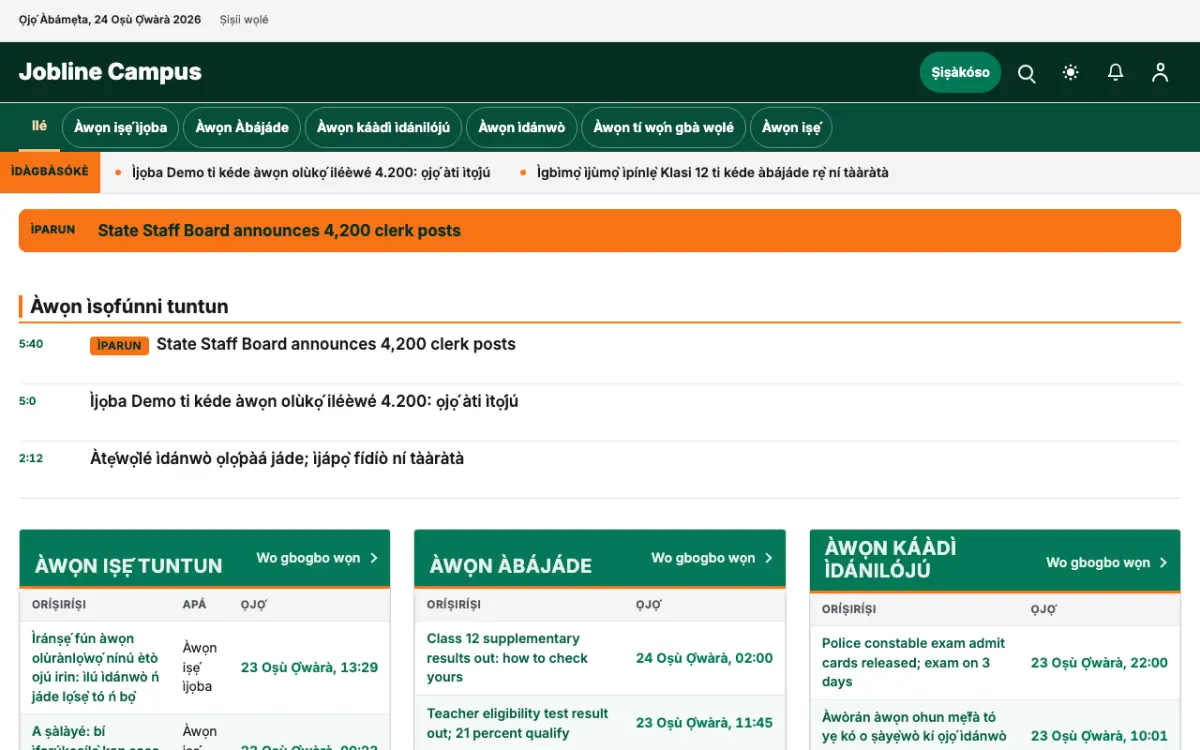Go to Àwọn káàdì ìdánilójú tab

tap(383, 127)
